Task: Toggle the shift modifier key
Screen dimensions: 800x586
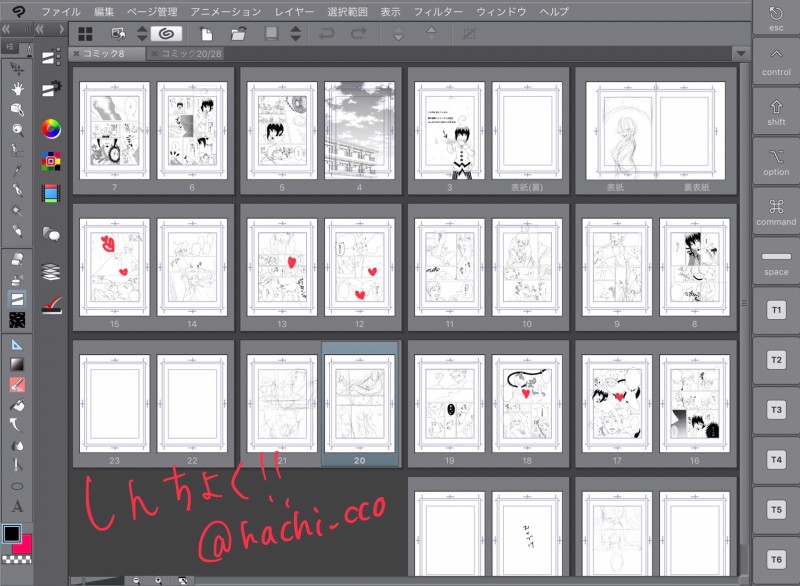Action: (776, 111)
